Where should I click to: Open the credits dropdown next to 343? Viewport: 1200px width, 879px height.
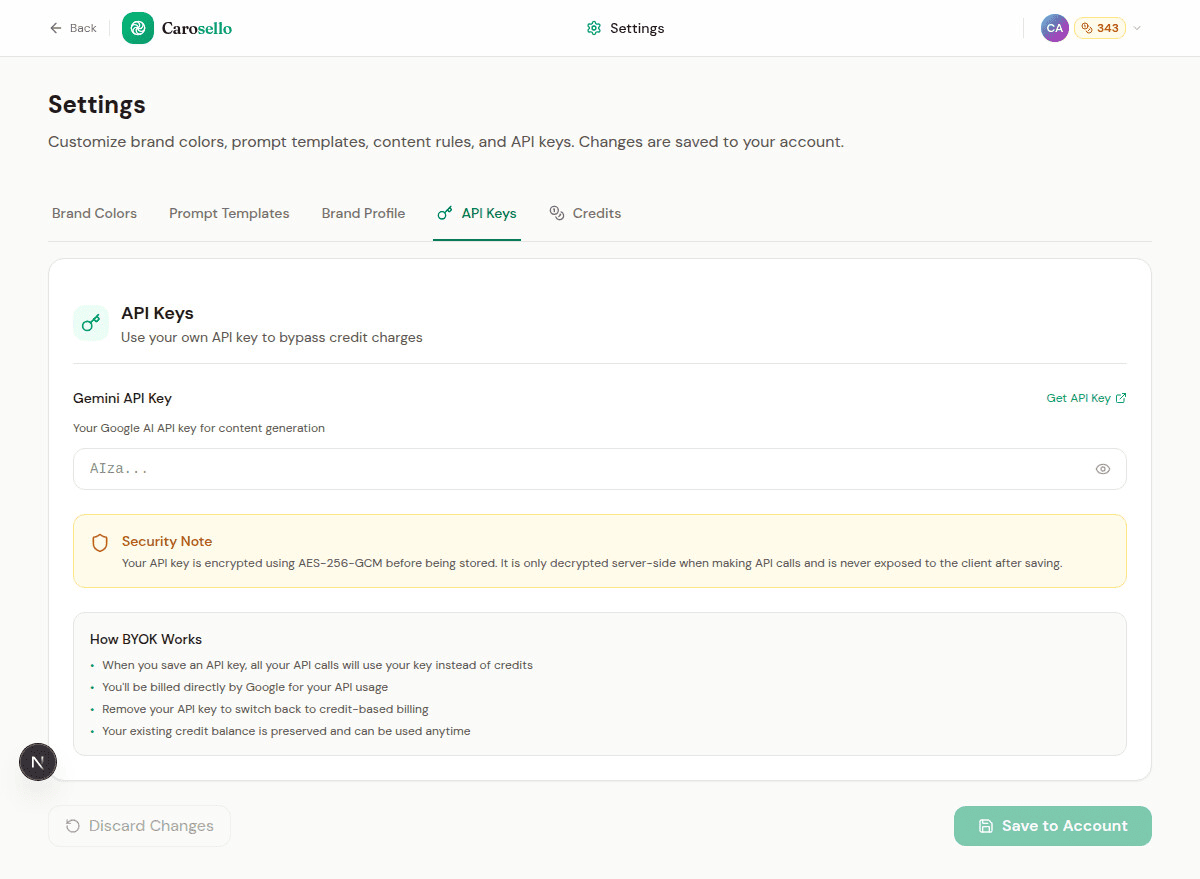click(1136, 28)
